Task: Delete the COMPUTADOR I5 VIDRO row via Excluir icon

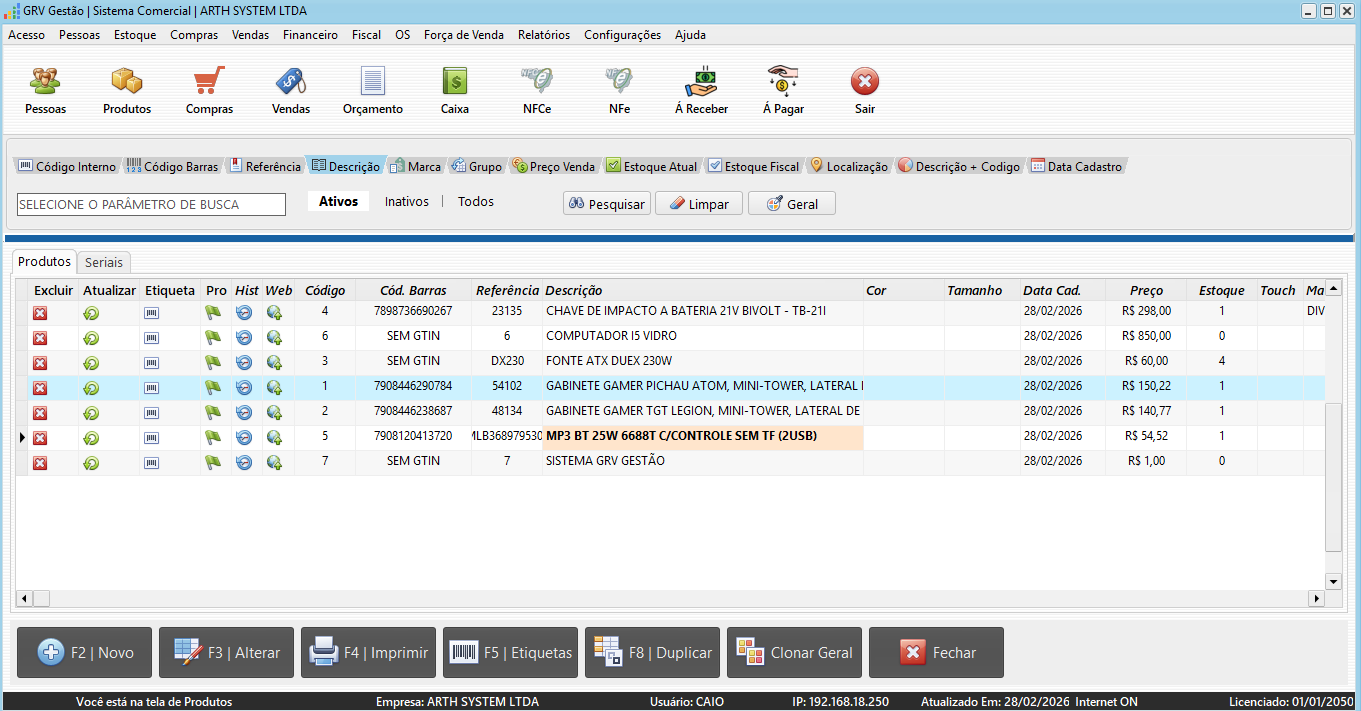Action: point(40,338)
